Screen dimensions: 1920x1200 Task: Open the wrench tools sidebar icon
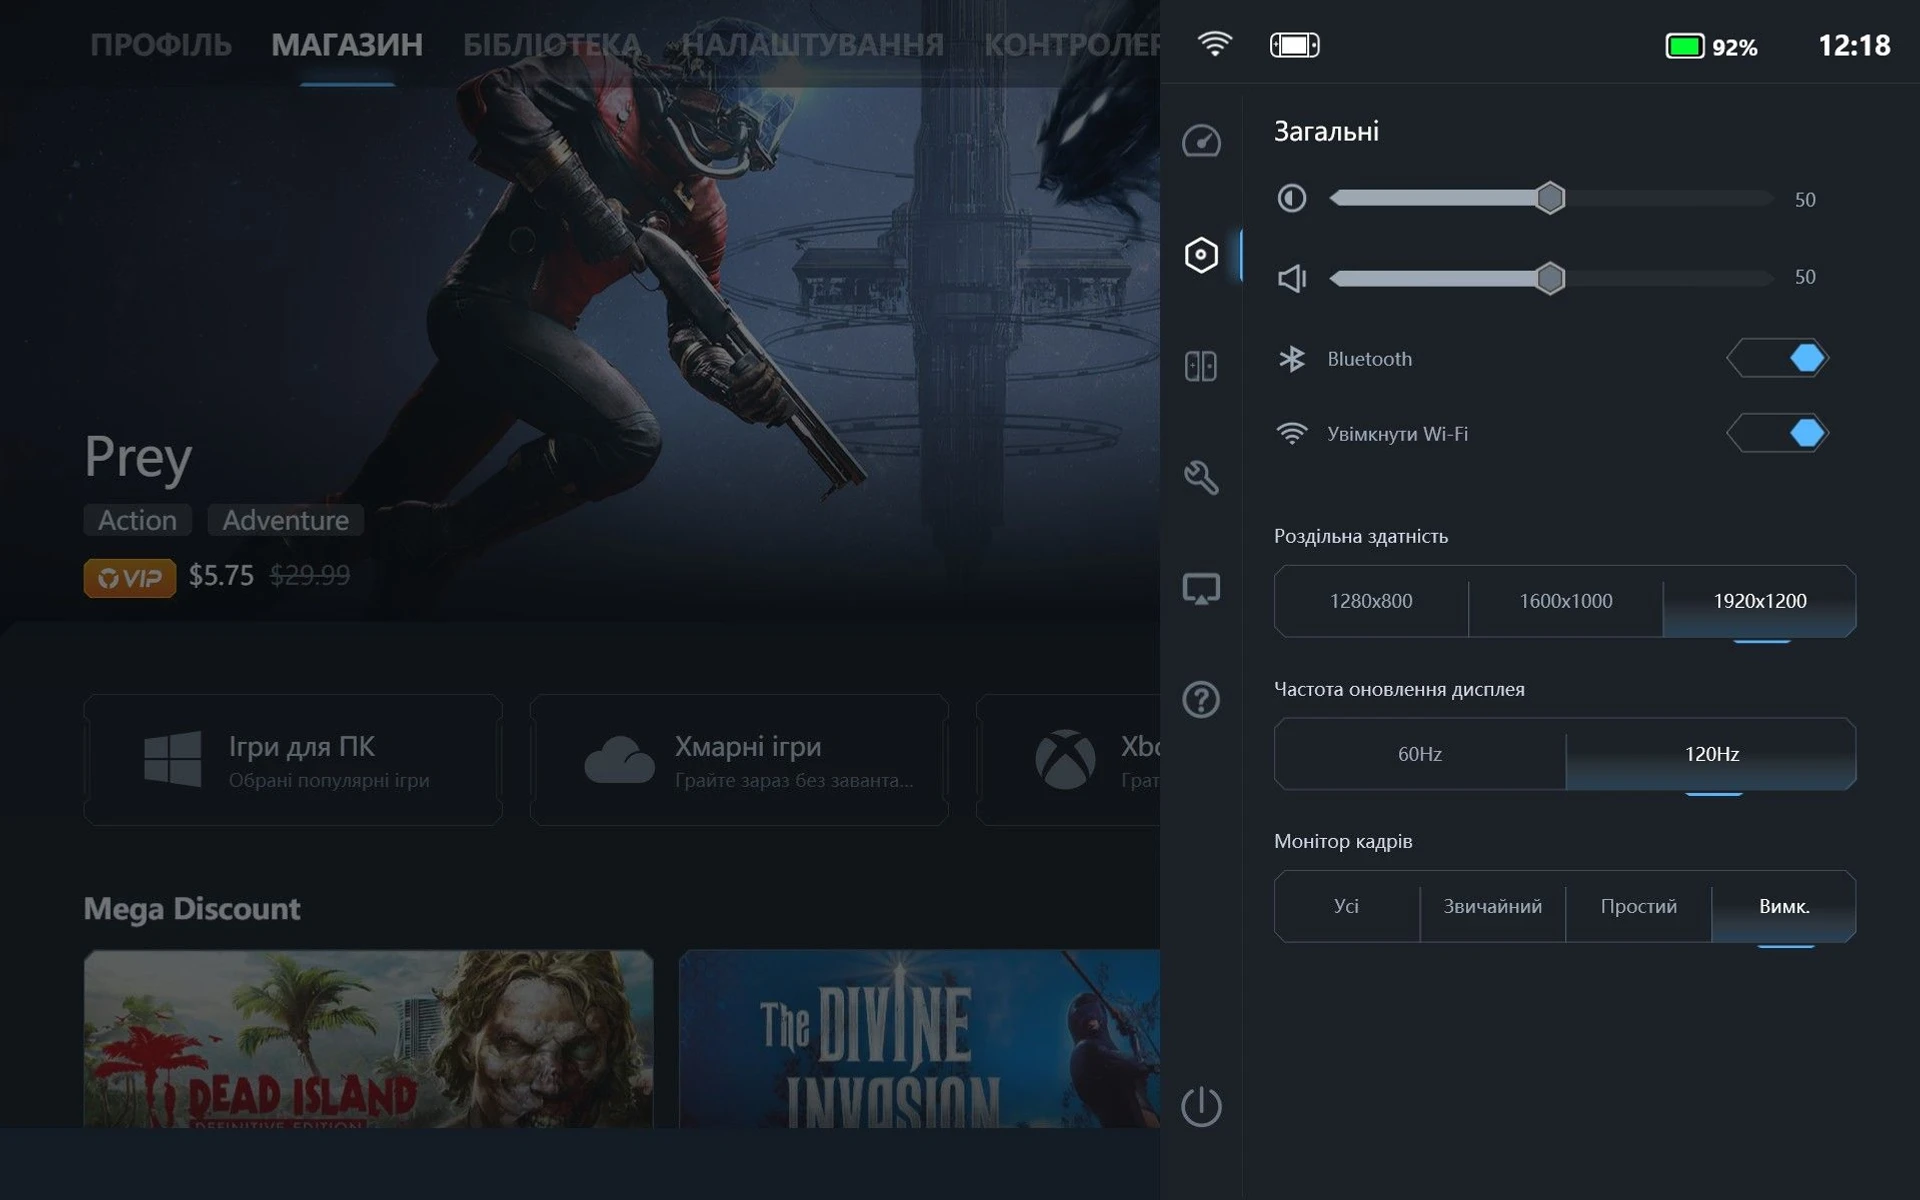click(x=1201, y=477)
